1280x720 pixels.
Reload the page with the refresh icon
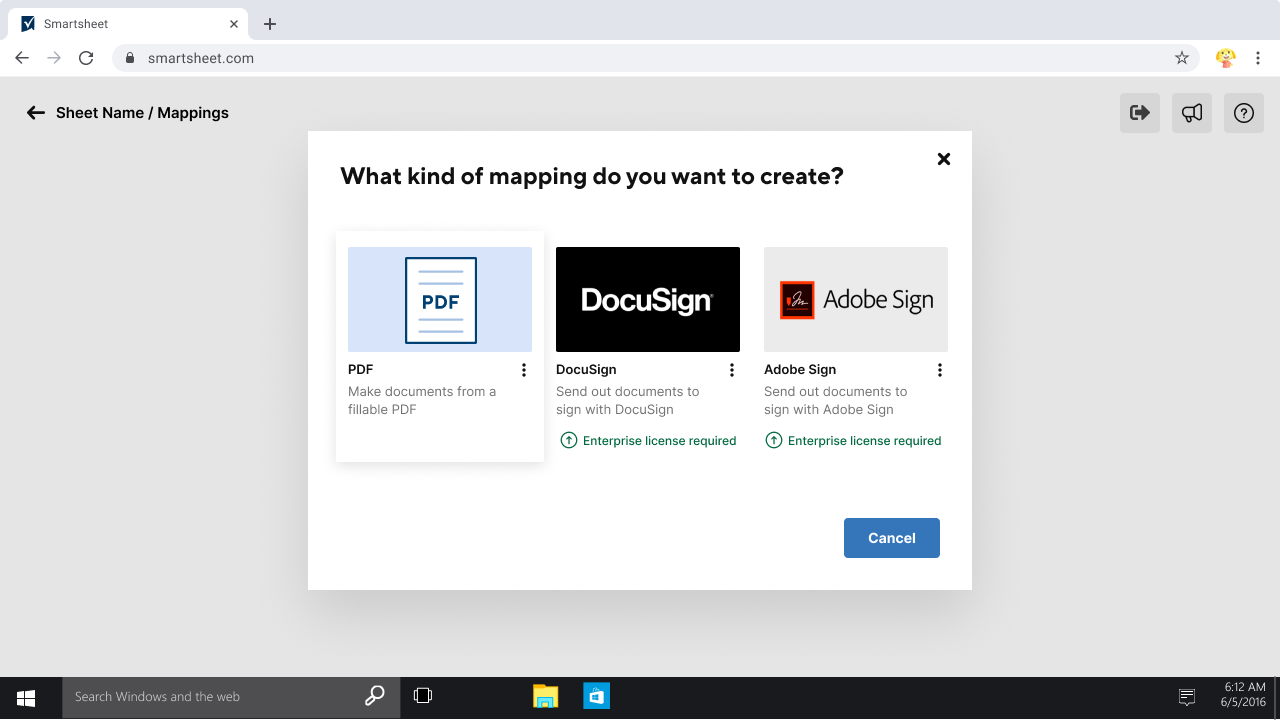tap(86, 58)
